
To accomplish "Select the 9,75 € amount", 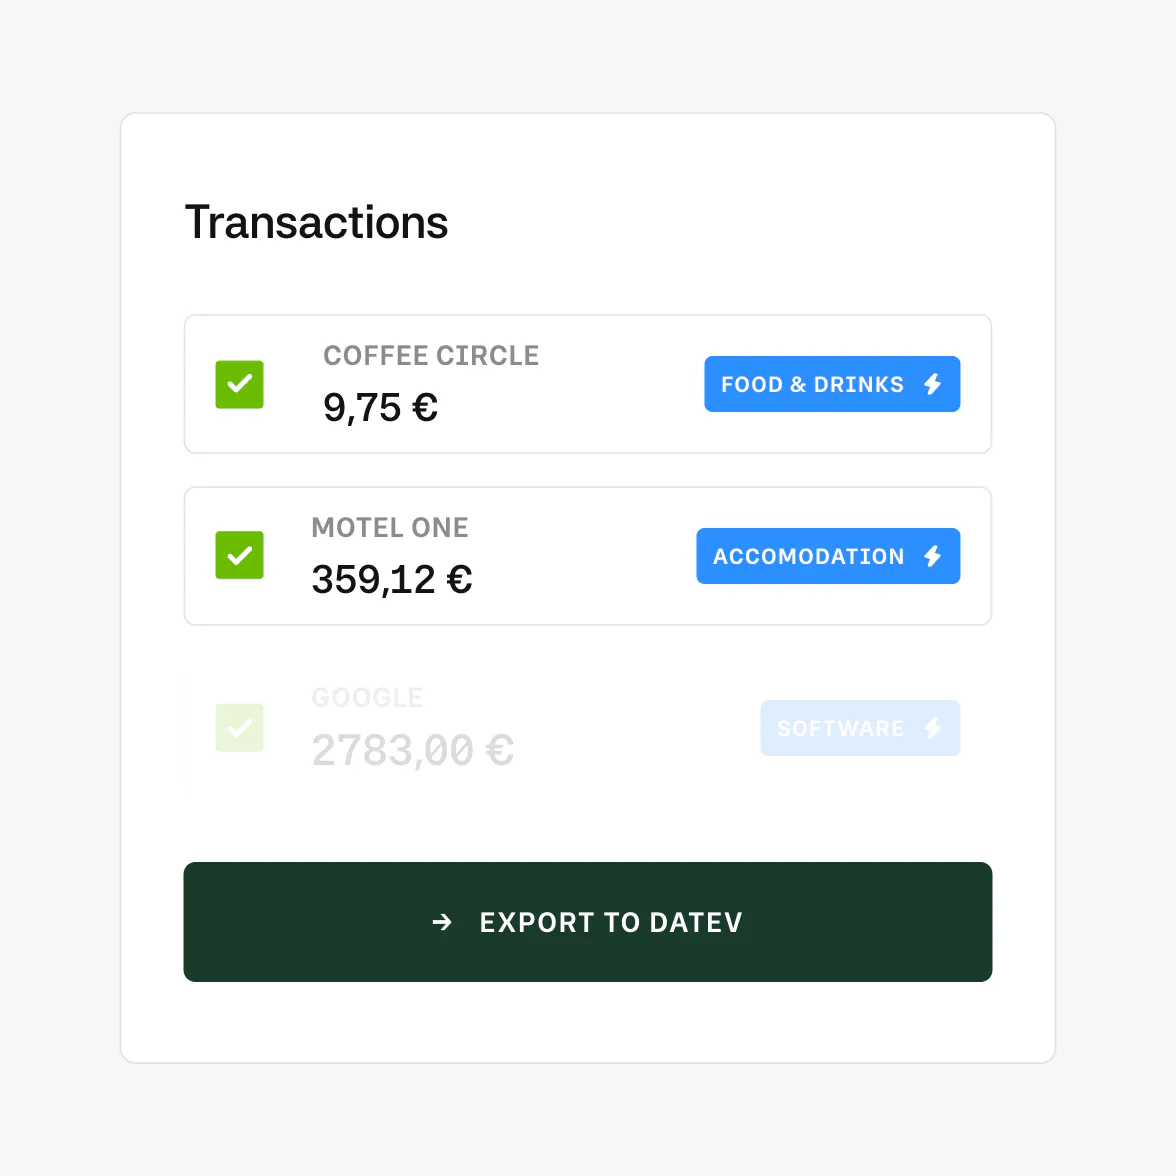I will pos(380,408).
